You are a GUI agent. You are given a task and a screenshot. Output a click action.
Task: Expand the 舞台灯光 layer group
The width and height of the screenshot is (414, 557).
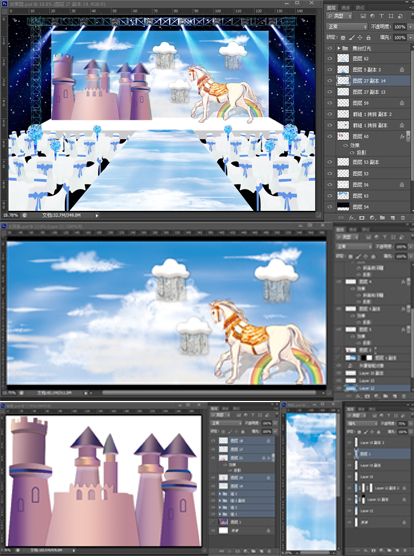click(339, 48)
